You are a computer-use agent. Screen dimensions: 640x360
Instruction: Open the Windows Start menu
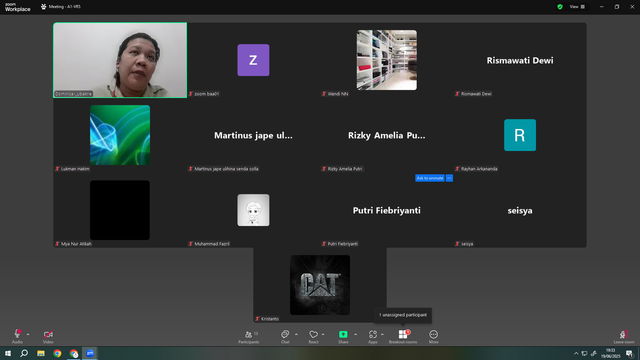(x=8, y=353)
